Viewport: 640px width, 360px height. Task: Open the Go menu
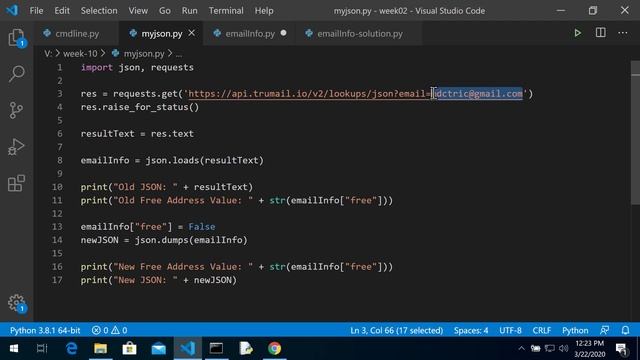coord(164,11)
